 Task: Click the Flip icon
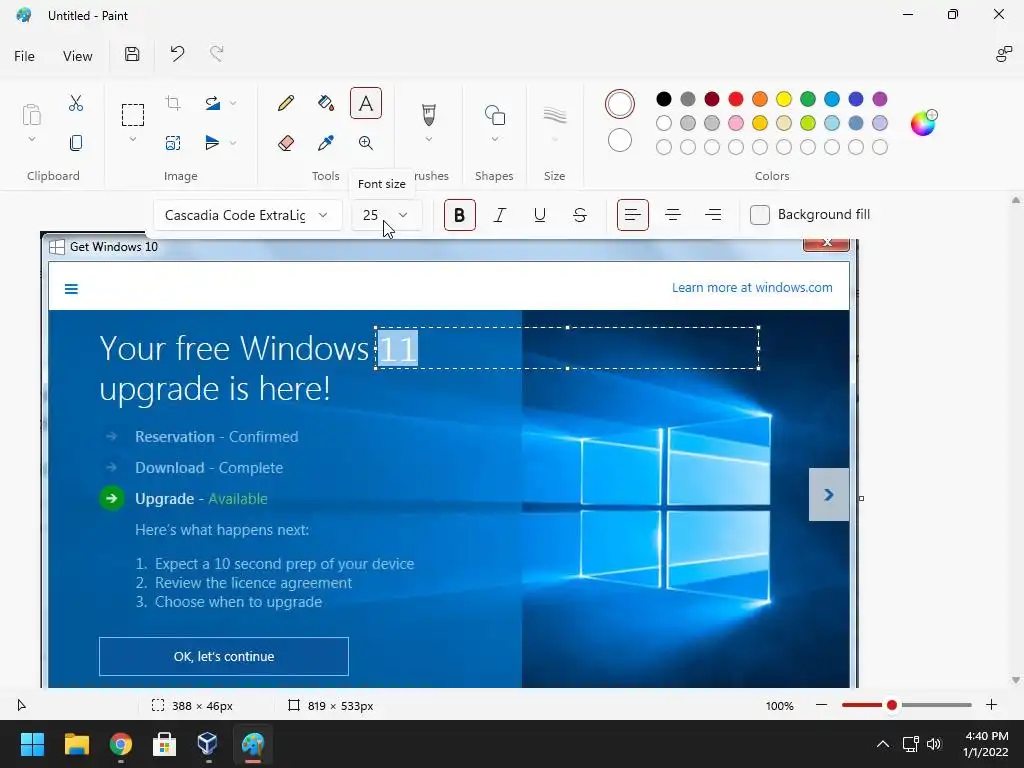(212, 143)
